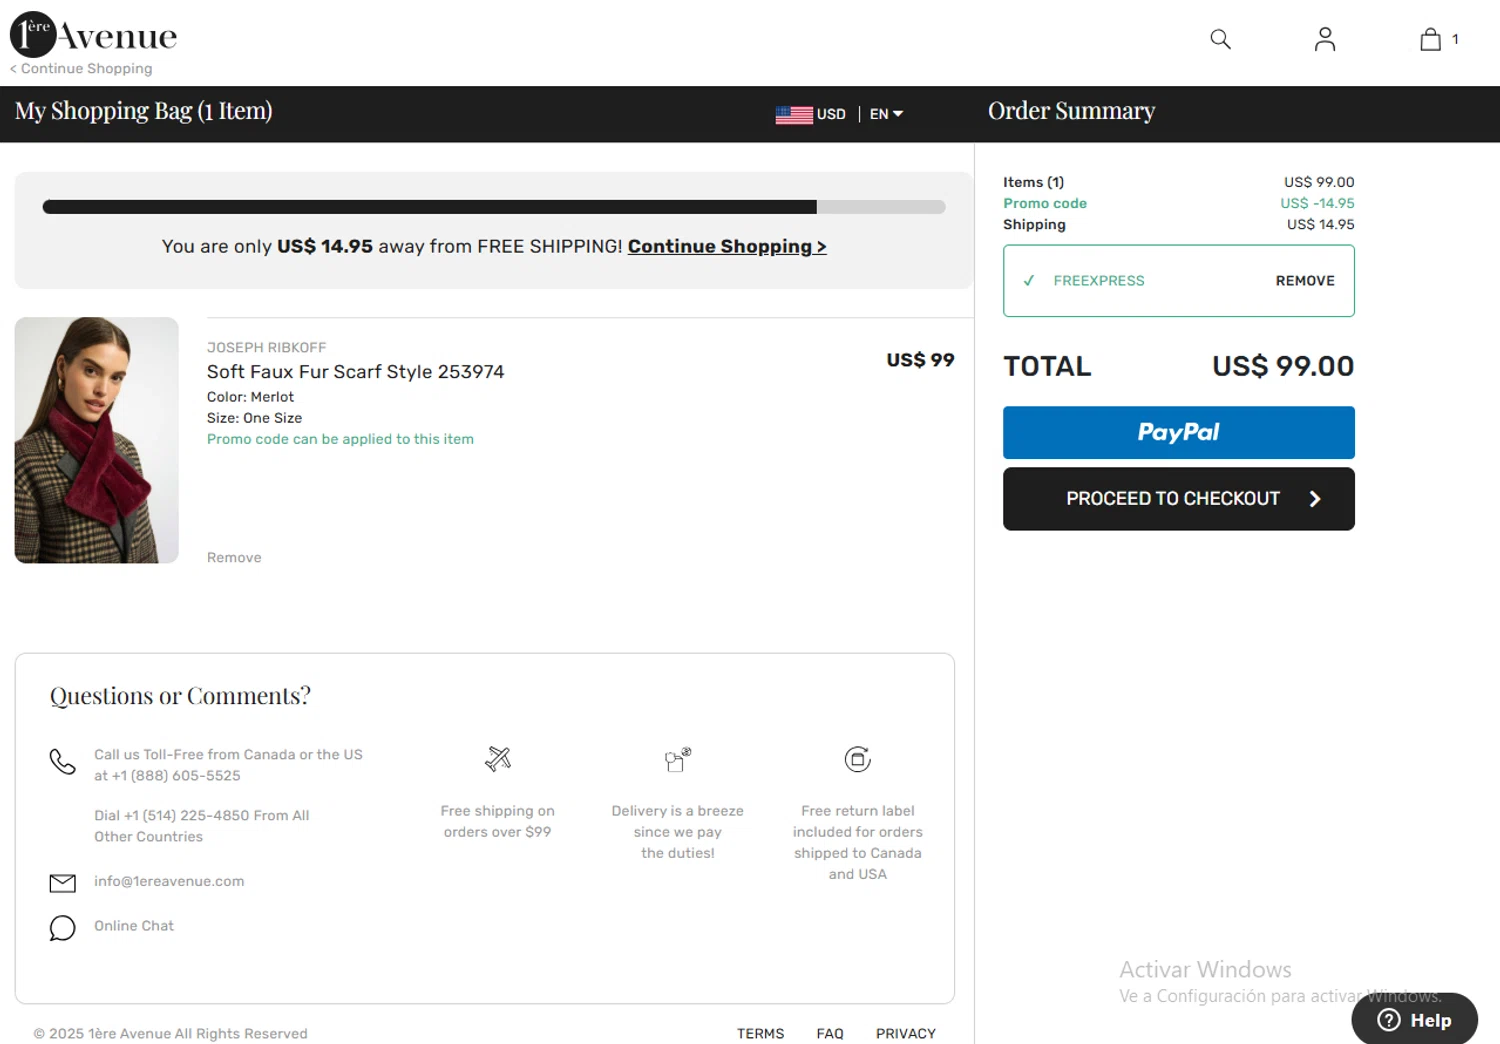Click Size: One Size text
This screenshot has width=1500, height=1044.
pos(254,418)
